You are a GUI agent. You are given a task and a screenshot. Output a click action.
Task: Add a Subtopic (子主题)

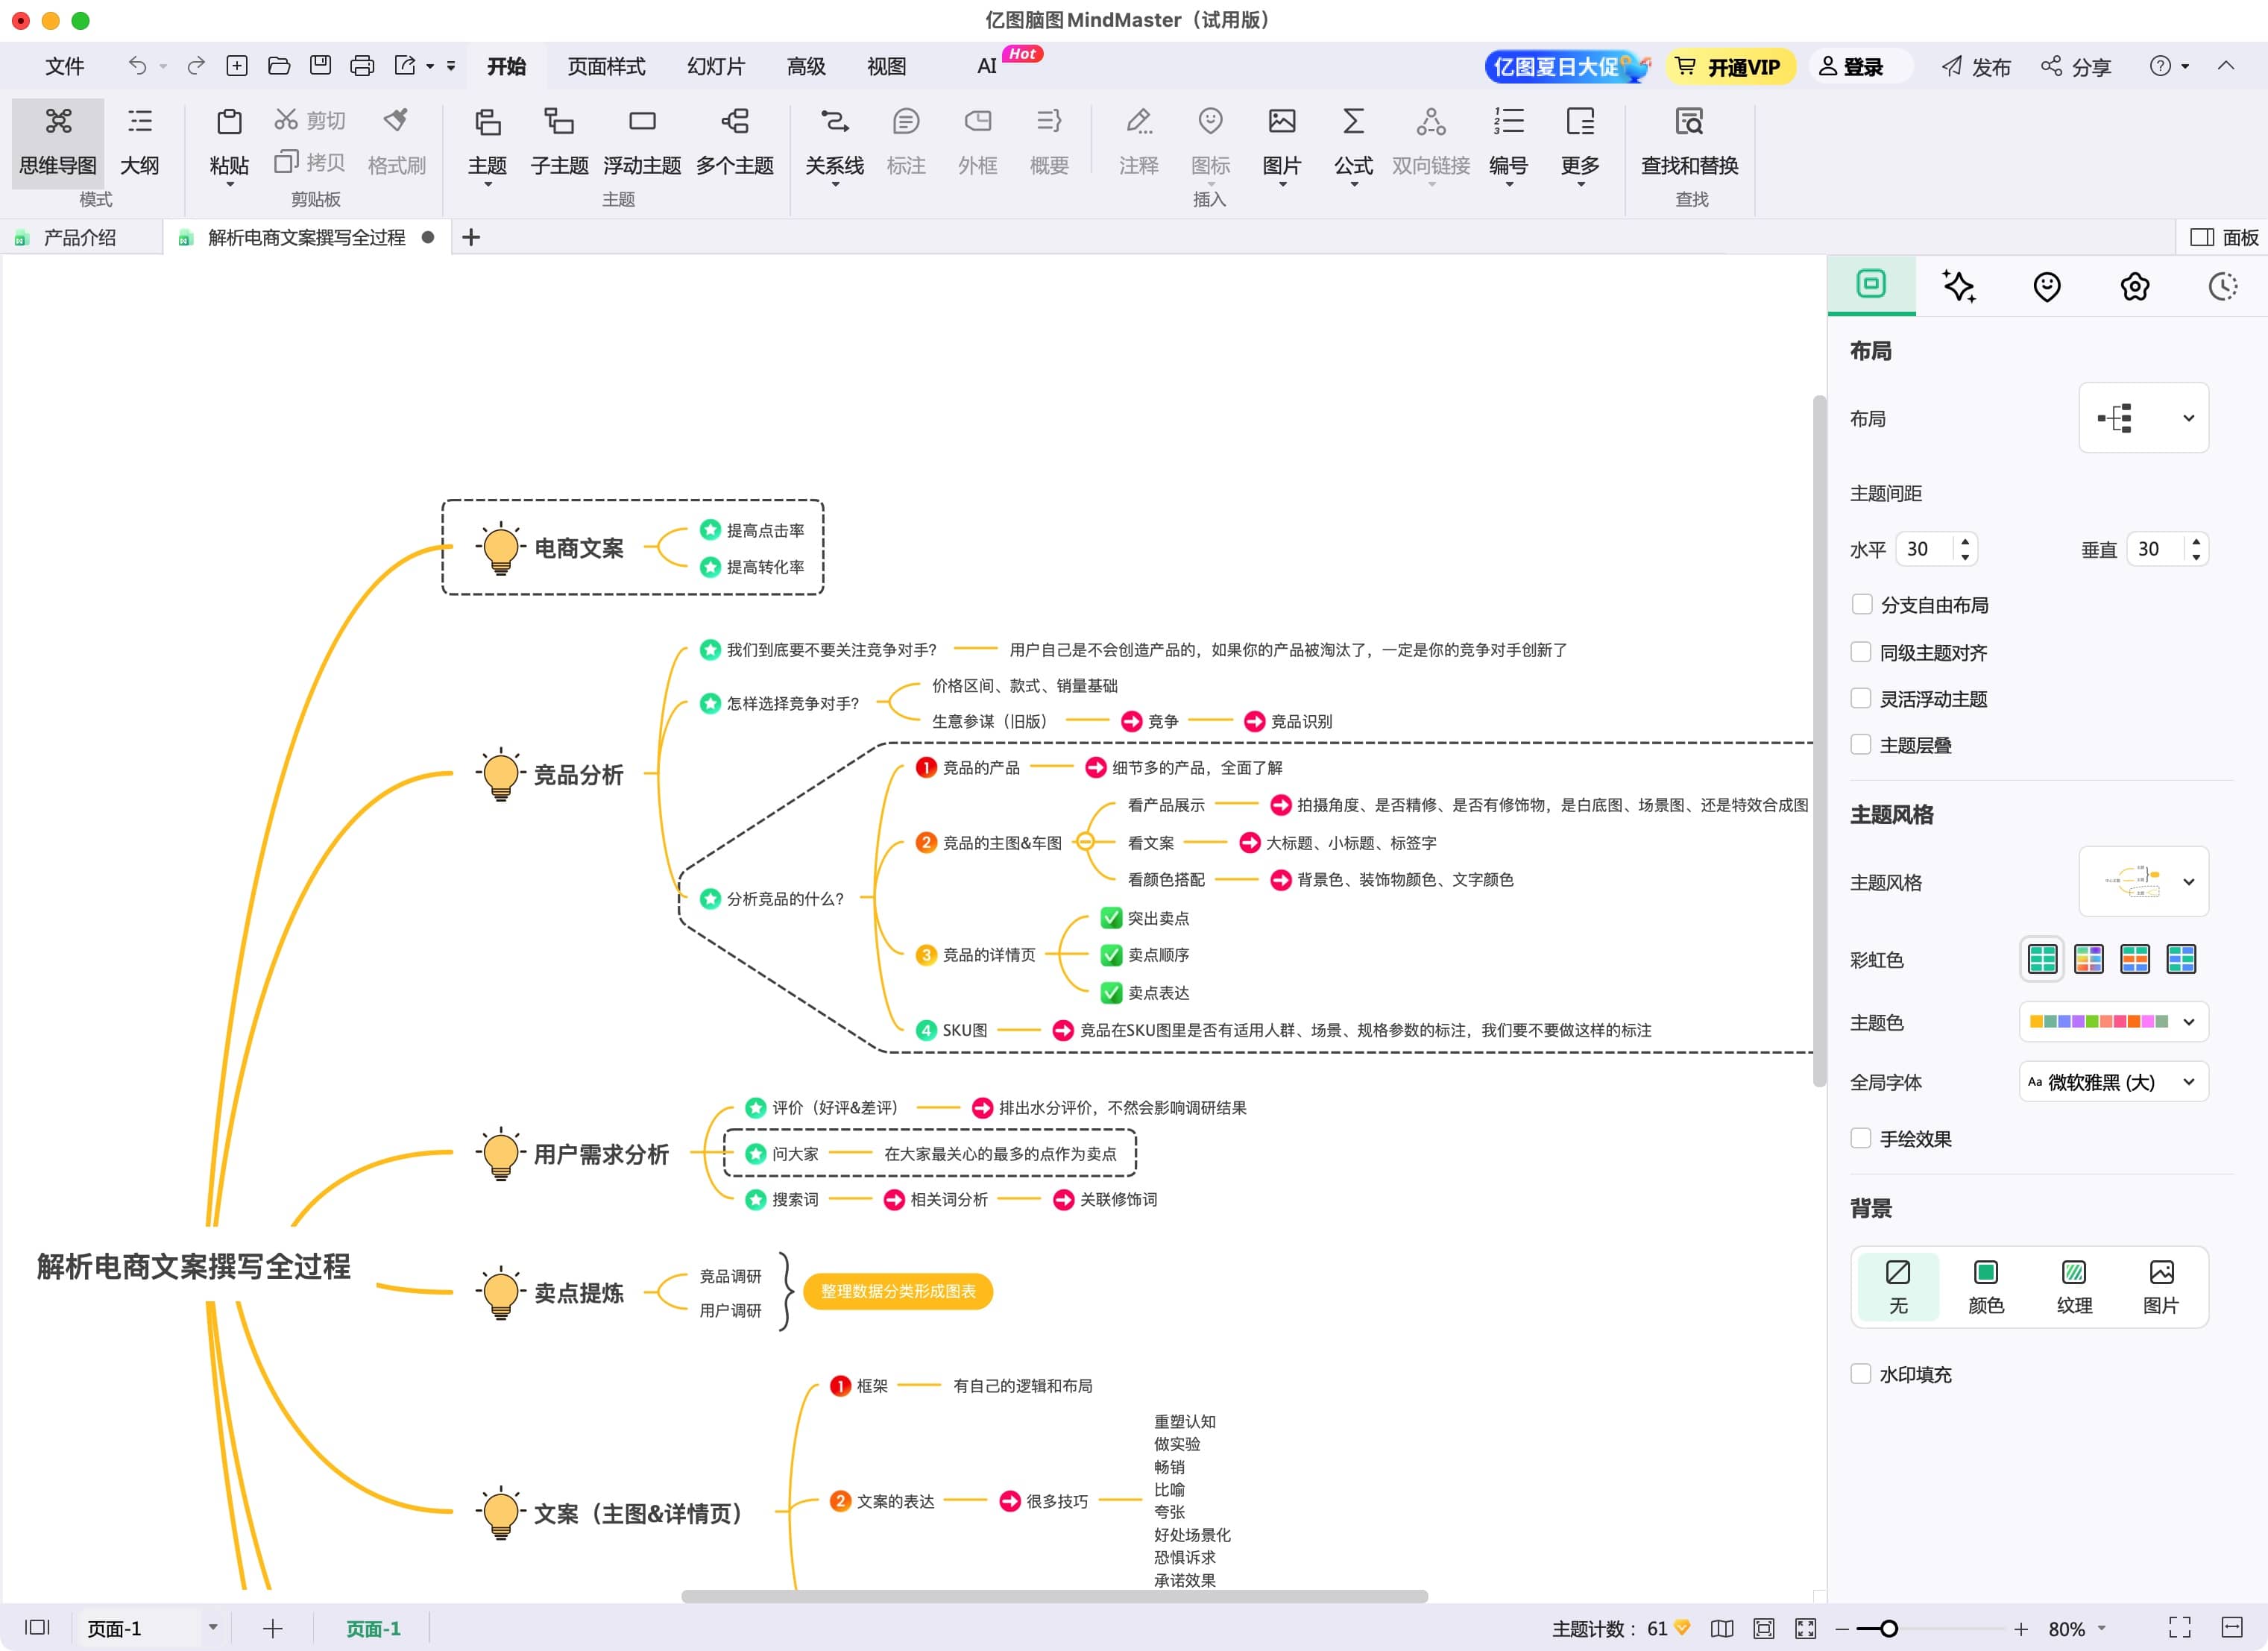tap(559, 142)
